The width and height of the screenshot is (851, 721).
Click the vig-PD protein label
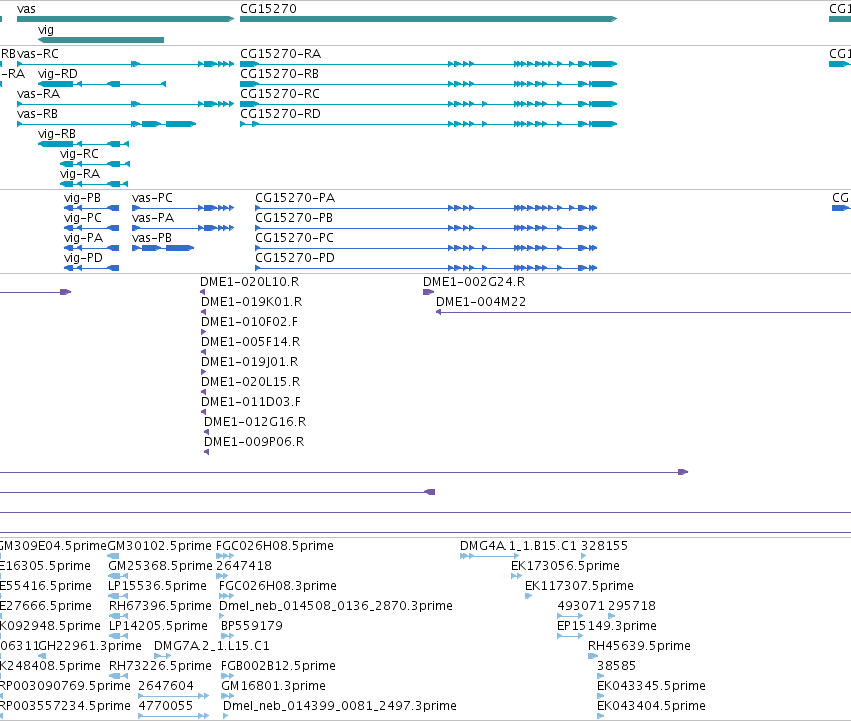click(x=84, y=258)
